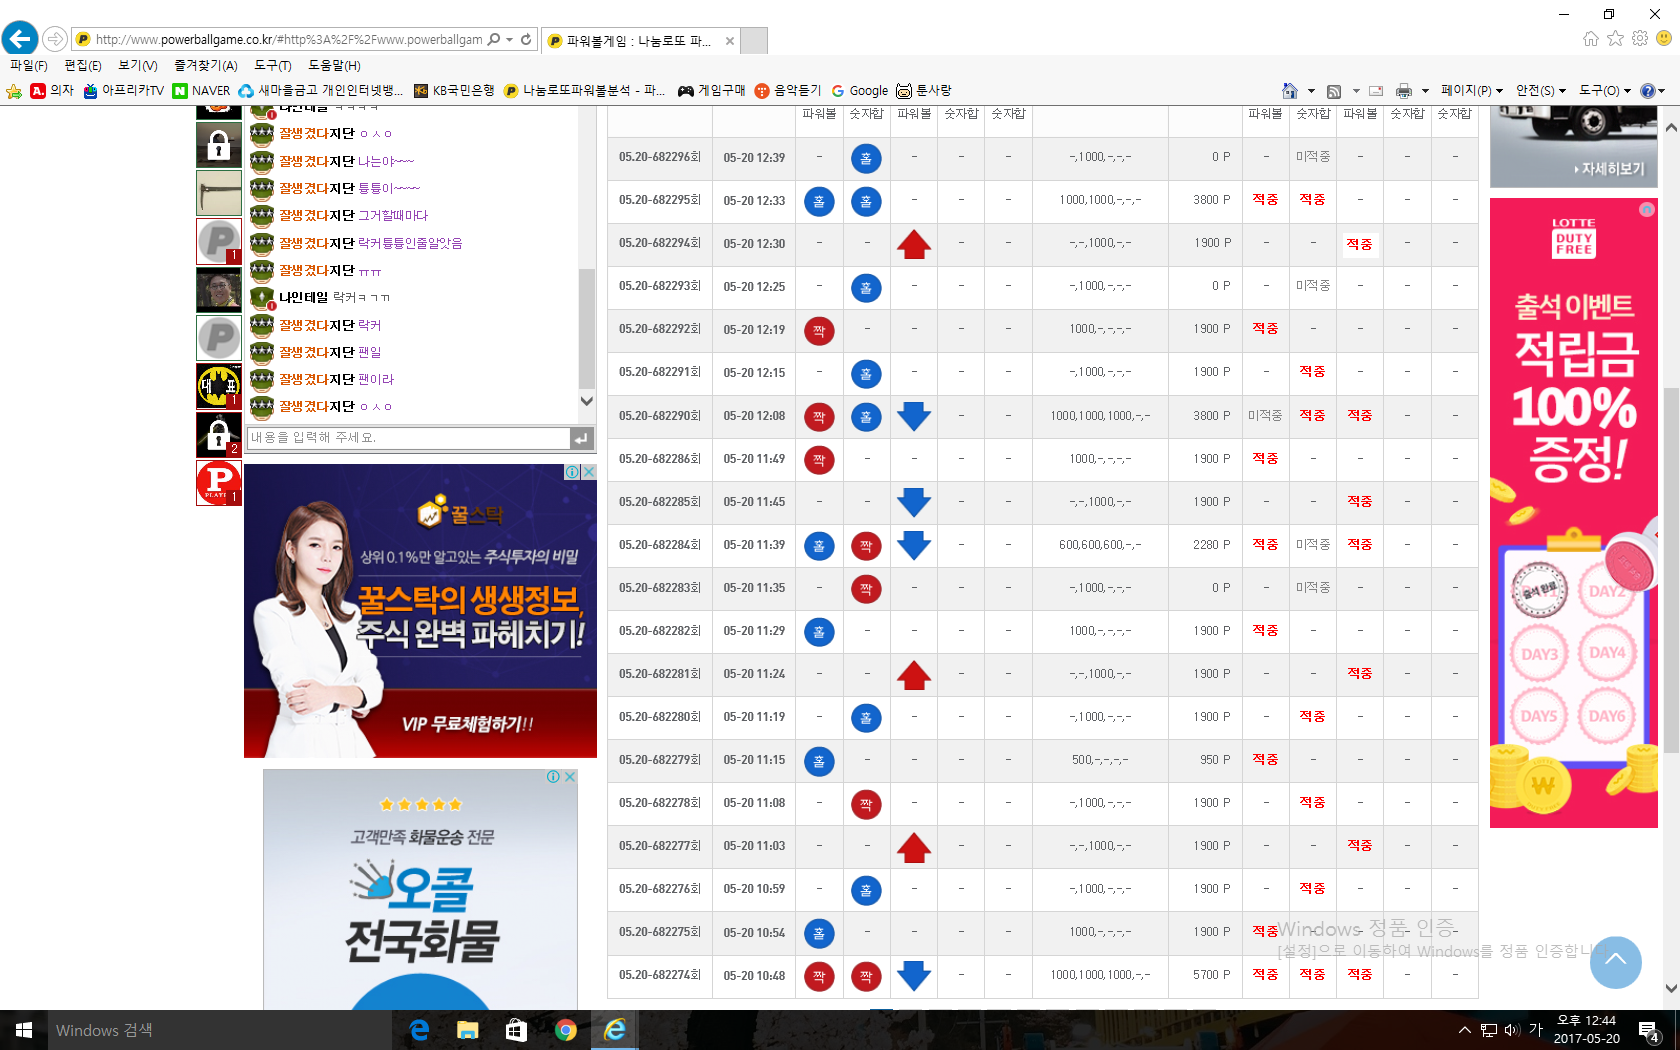Open the 도구(O) command bar dropdown

coord(1605,91)
